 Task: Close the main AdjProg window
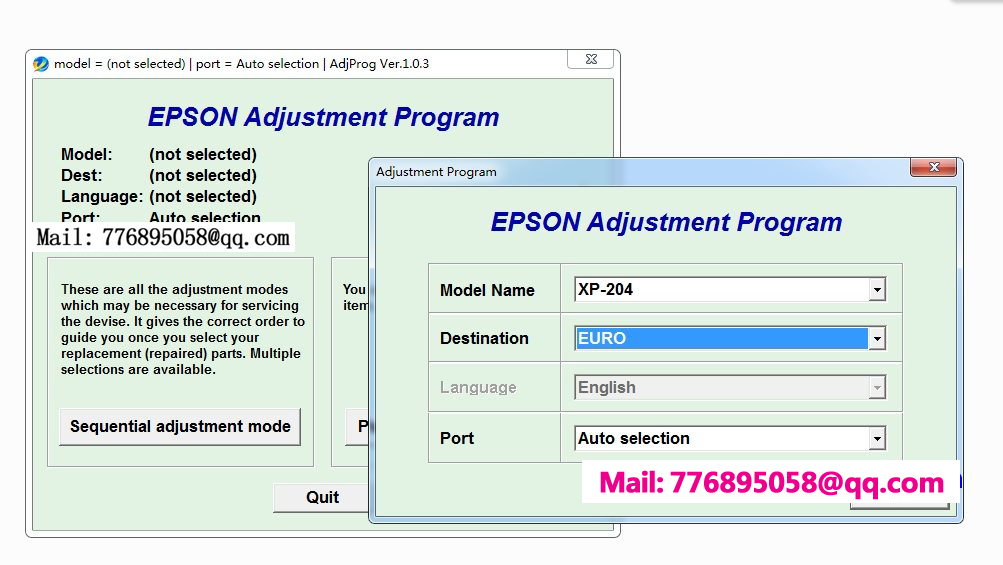click(x=591, y=60)
